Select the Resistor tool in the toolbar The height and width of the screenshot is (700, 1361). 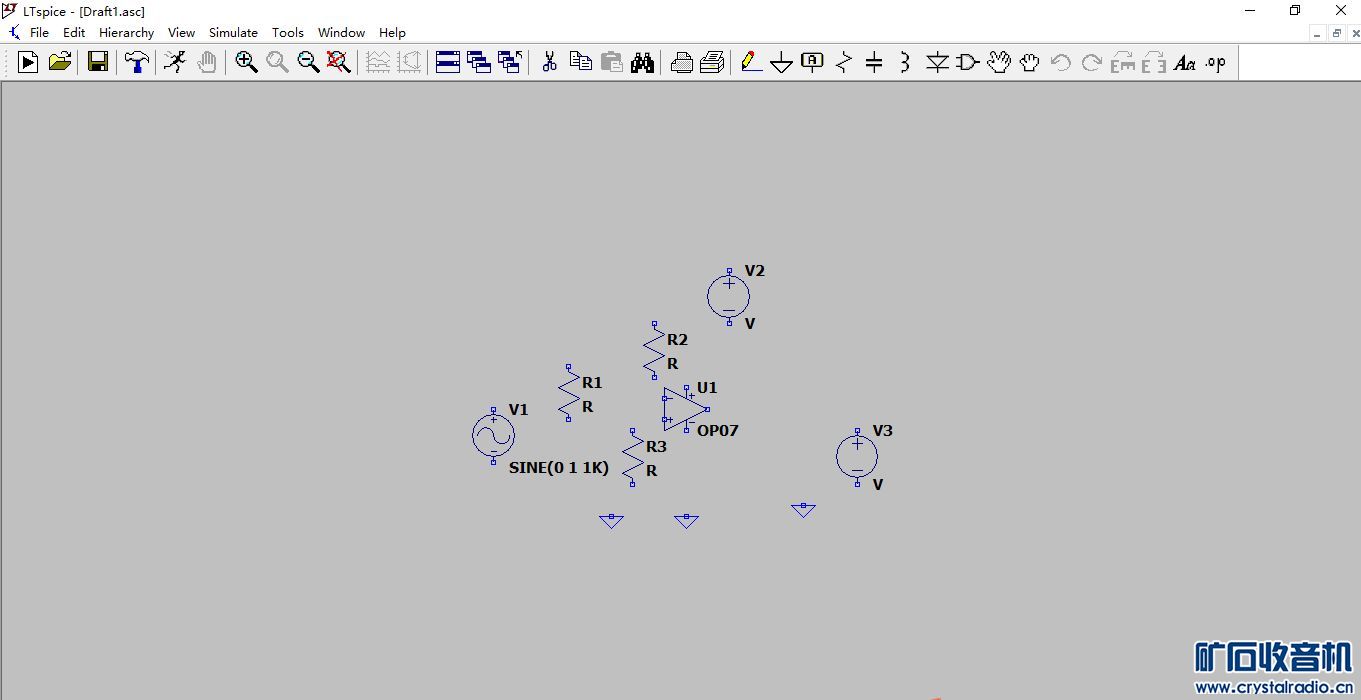point(844,62)
